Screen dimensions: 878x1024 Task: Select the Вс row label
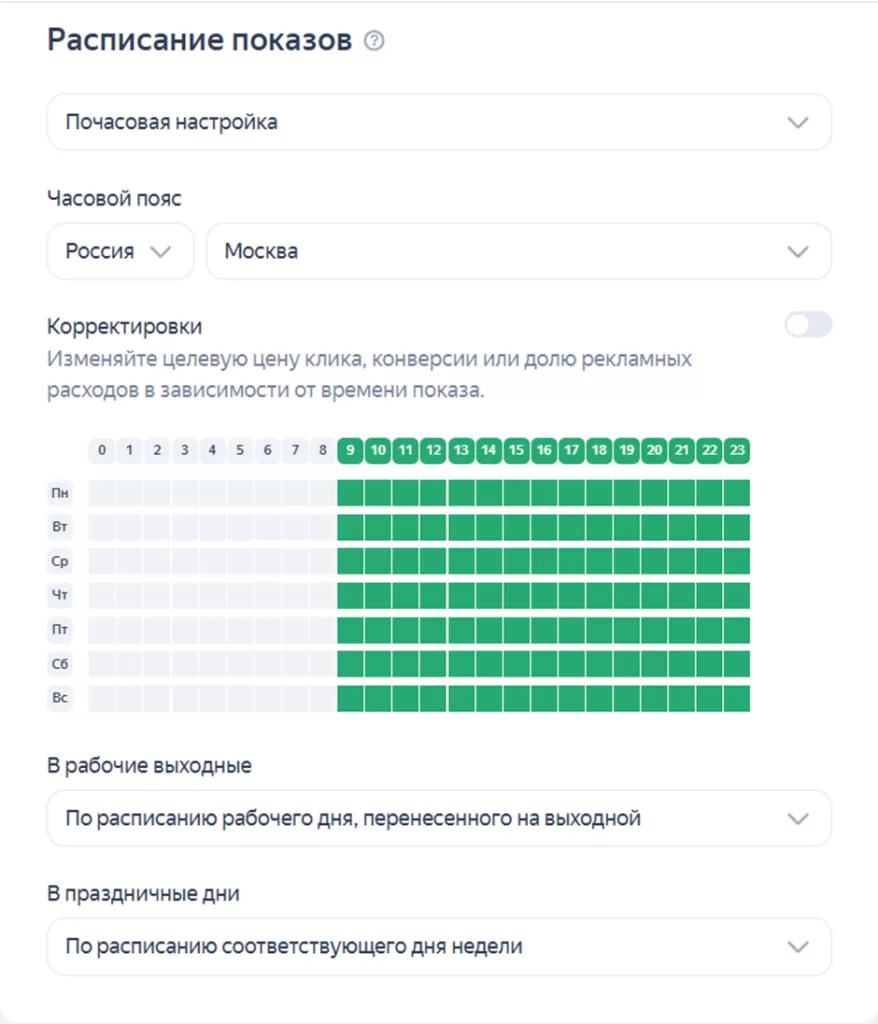click(x=60, y=698)
